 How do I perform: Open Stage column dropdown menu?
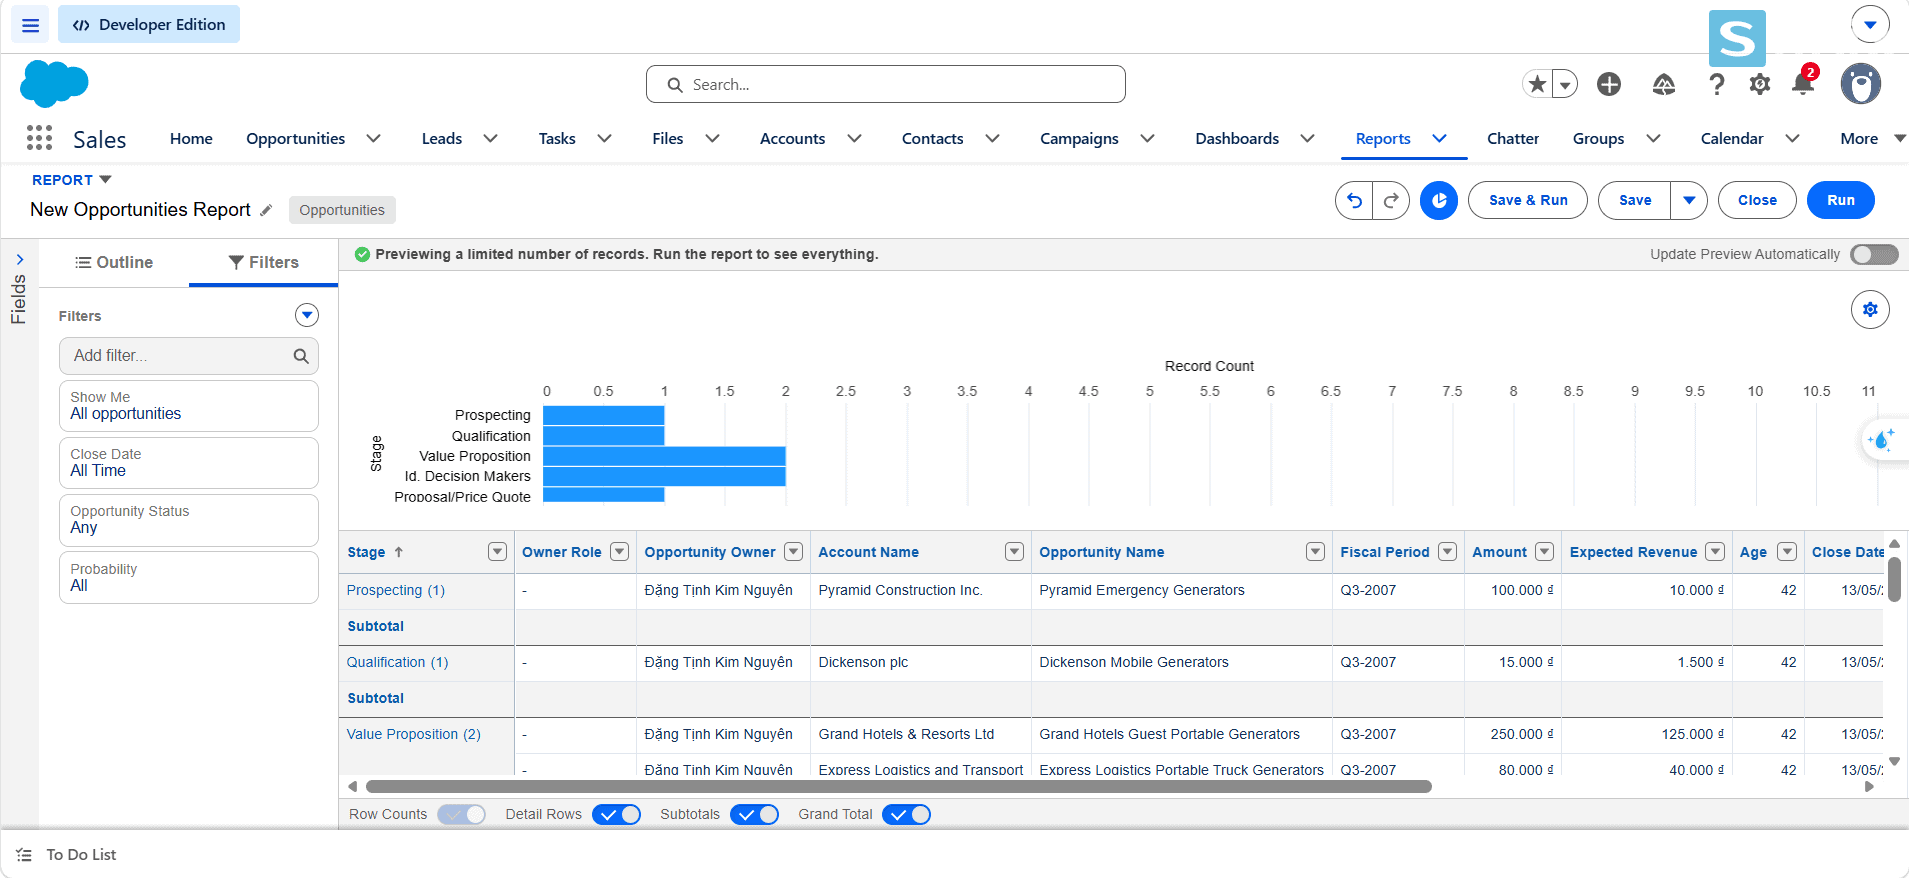497,552
